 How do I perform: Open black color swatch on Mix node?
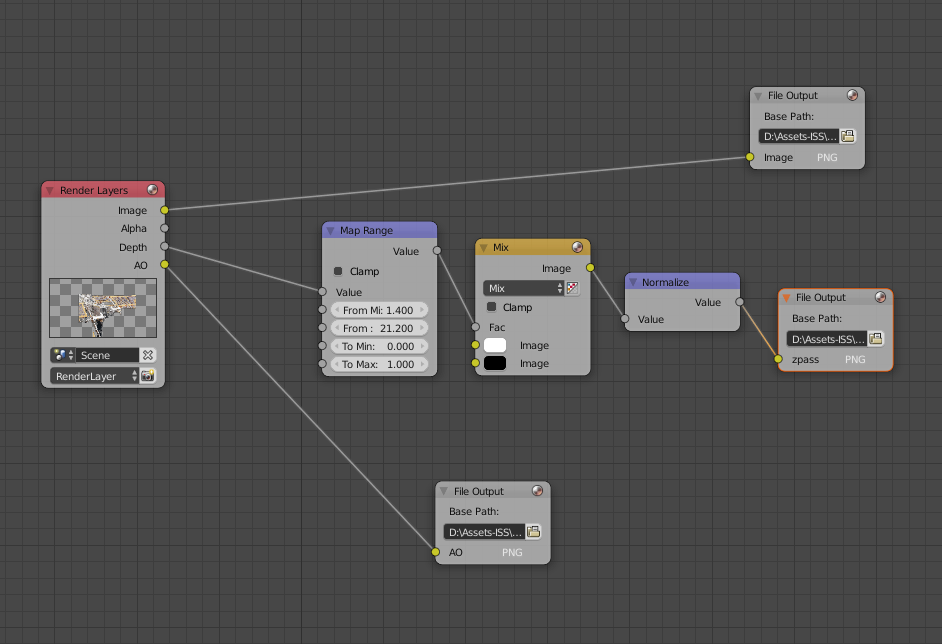[495, 363]
